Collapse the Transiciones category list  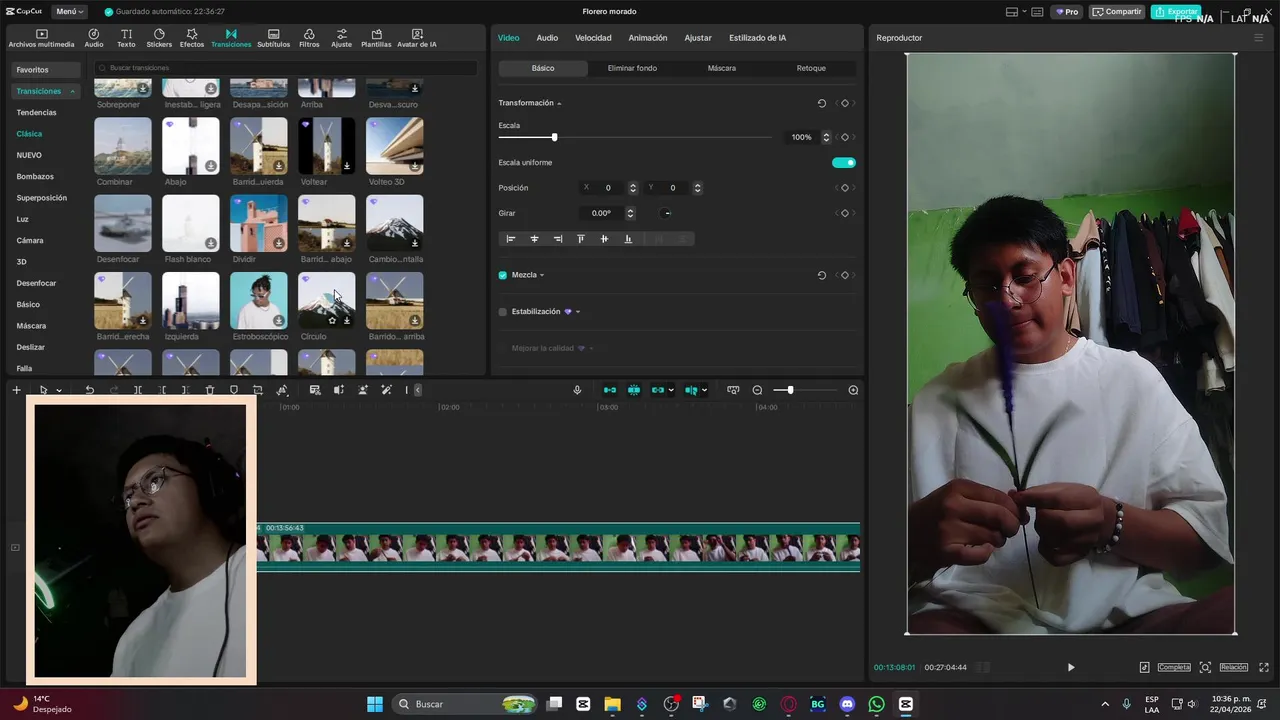coord(72,91)
